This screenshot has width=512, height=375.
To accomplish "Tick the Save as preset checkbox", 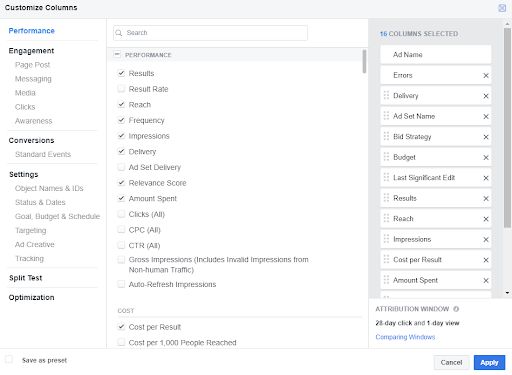I will (x=9, y=360).
